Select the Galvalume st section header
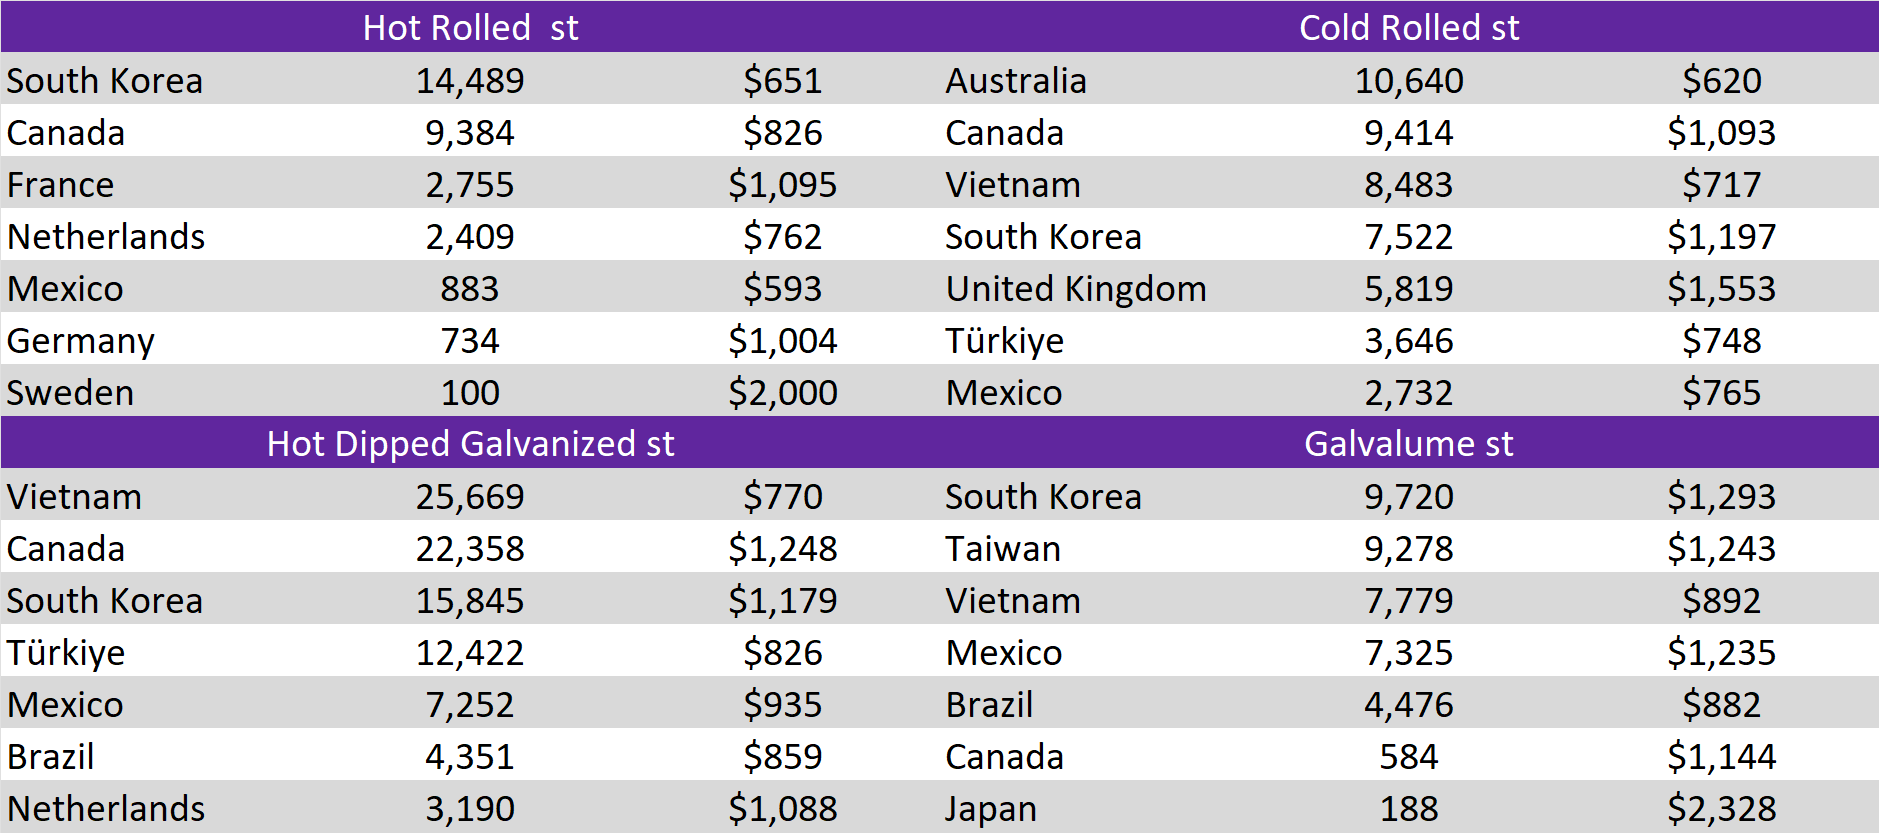The height and width of the screenshot is (833, 1879). pyautogui.click(x=1408, y=443)
